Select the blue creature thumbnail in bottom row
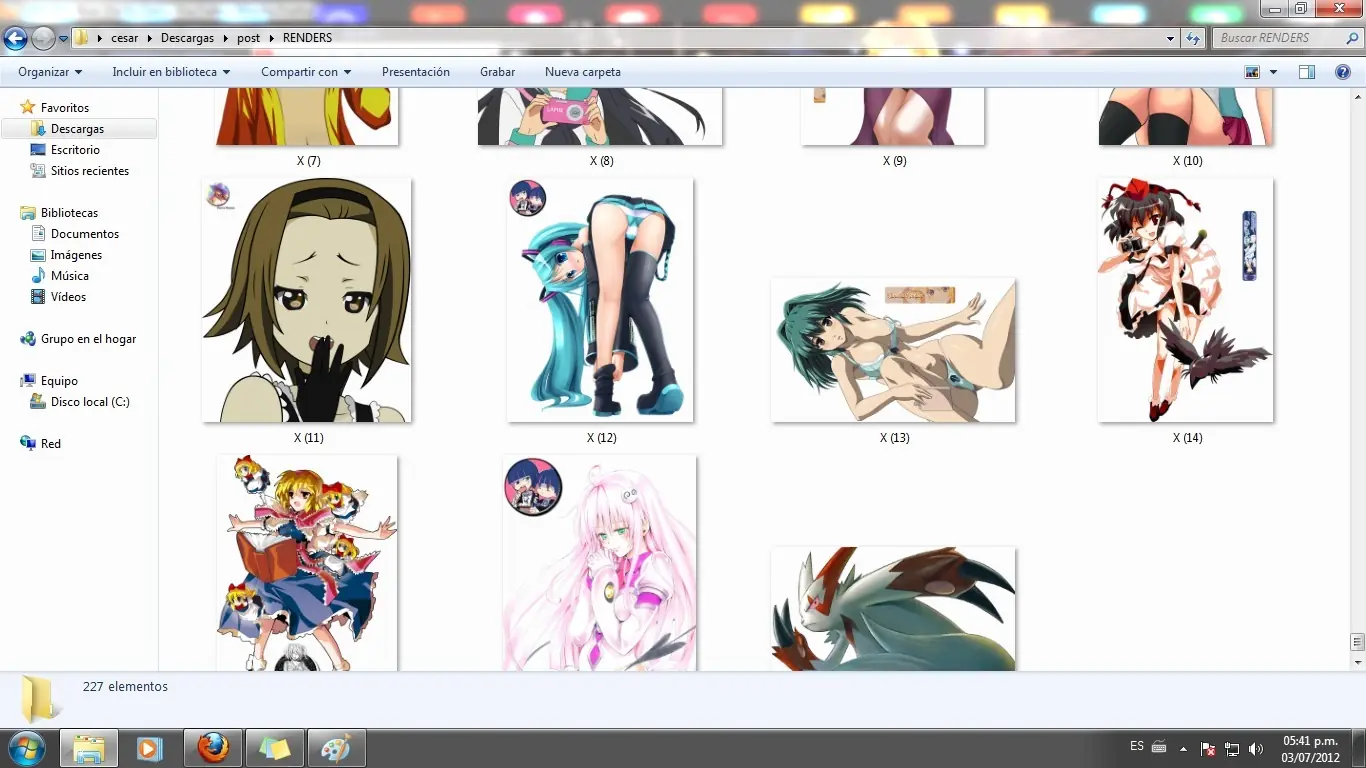Image resolution: width=1366 pixels, height=768 pixels. coord(893,608)
